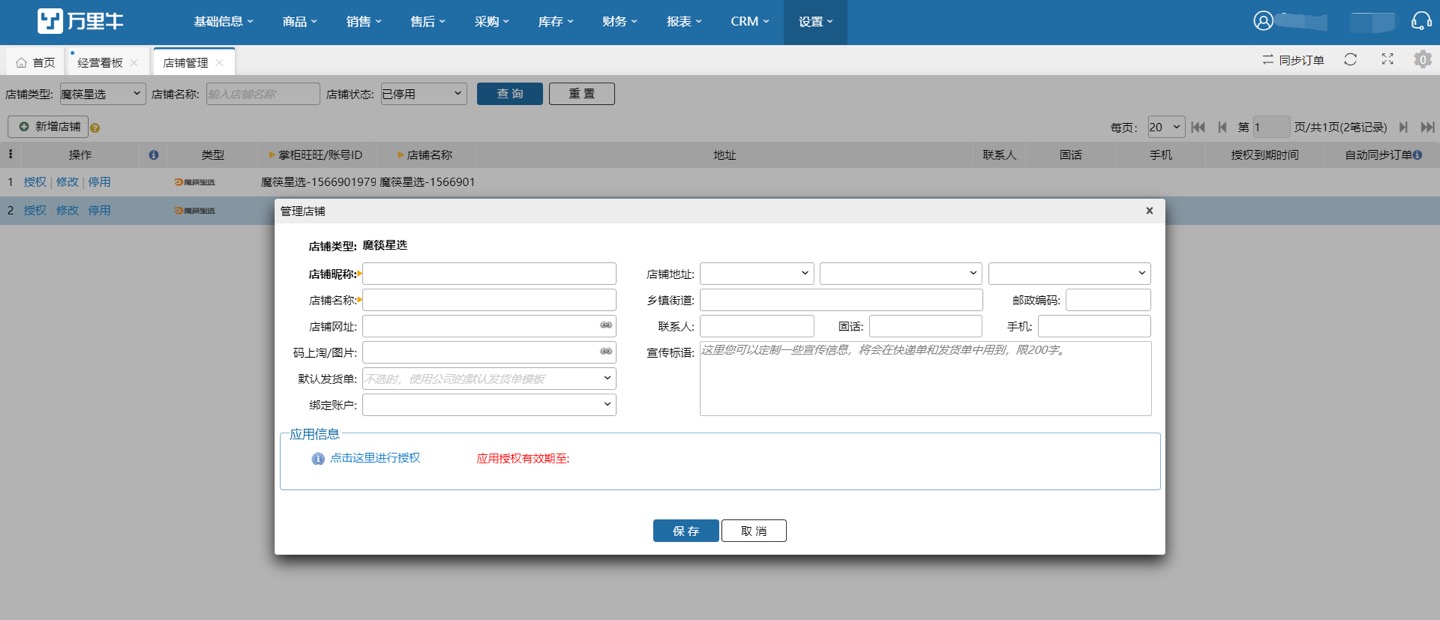Open the 销售 menu

364,21
